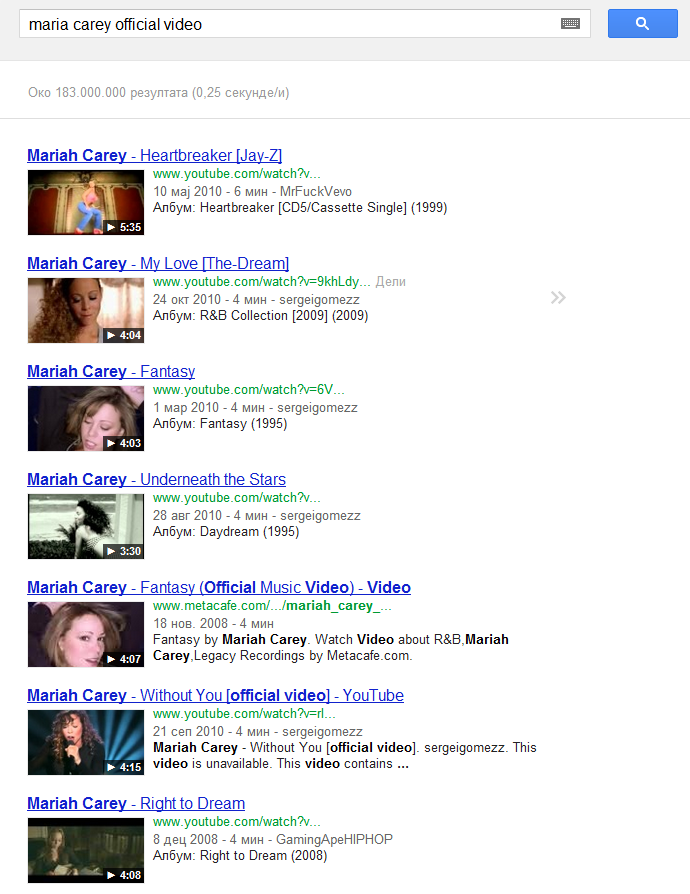Click the www.youtube.com/watch?v=9khLdy... URL
Viewport: 690px width, 894px height.
(x=262, y=282)
